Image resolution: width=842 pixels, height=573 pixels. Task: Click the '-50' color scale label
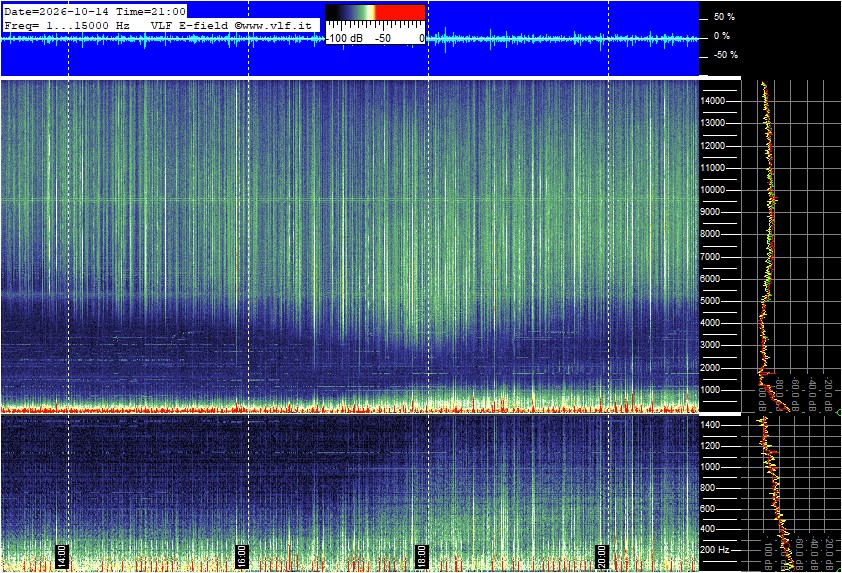[x=382, y=38]
